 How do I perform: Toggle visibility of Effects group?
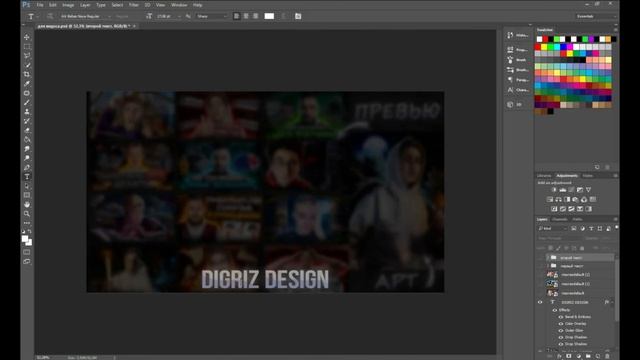(555, 310)
